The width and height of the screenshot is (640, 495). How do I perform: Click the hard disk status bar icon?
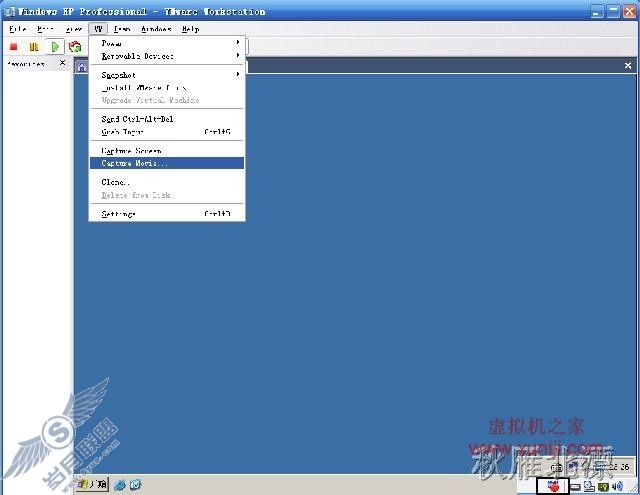coord(576,486)
